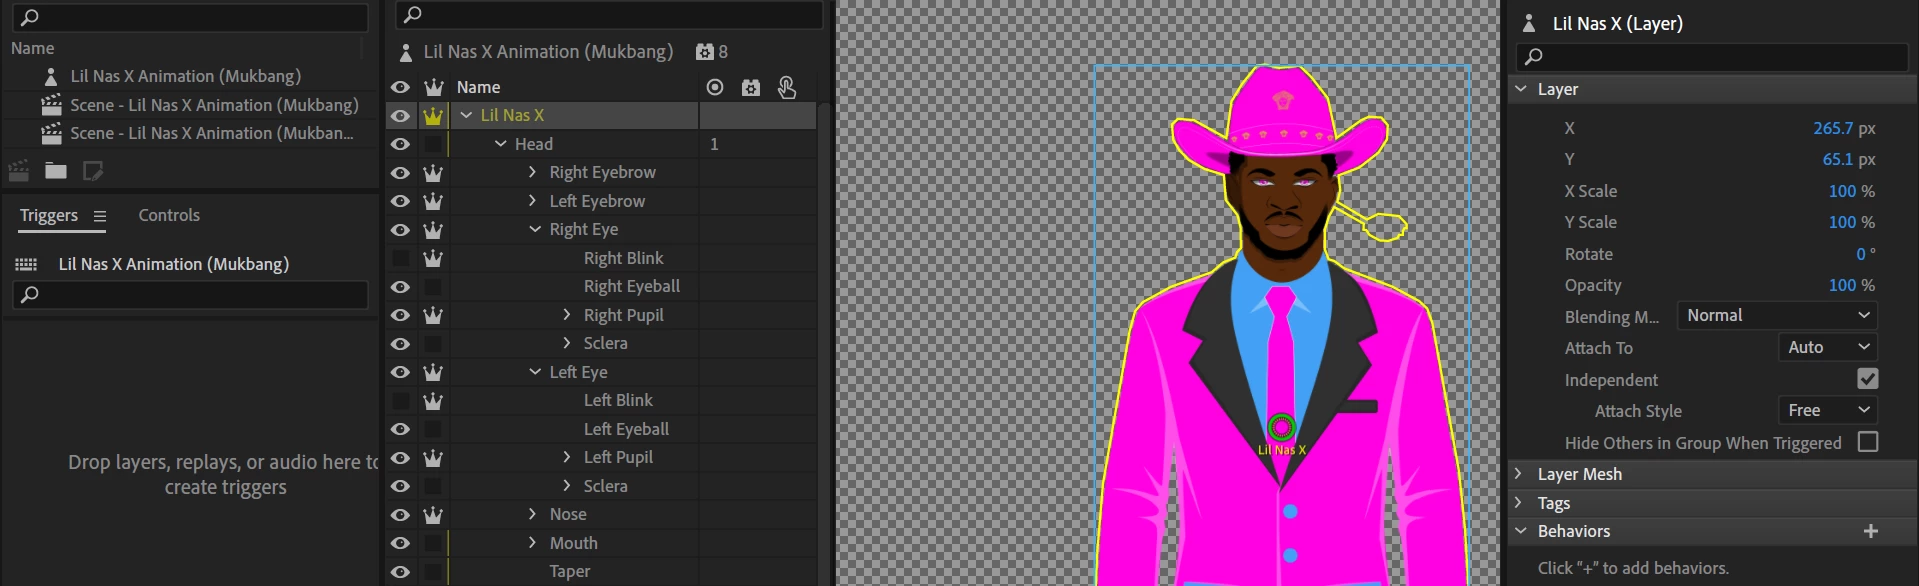Show the Right Blink layer visibility
Screen dimensions: 1919x586
coord(400,258)
